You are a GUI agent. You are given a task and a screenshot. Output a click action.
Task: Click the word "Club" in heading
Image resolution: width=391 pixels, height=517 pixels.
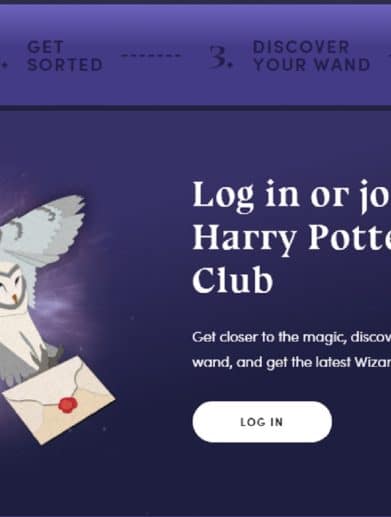(x=233, y=280)
